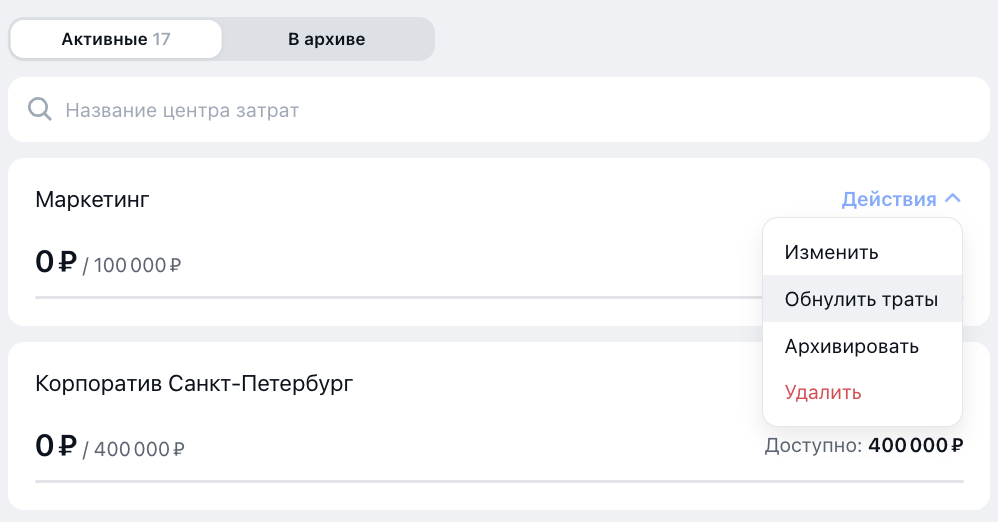This screenshot has height=522, width=998.
Task: Open the Корпоратив Санкт-Петербург title
Action: click(x=194, y=383)
